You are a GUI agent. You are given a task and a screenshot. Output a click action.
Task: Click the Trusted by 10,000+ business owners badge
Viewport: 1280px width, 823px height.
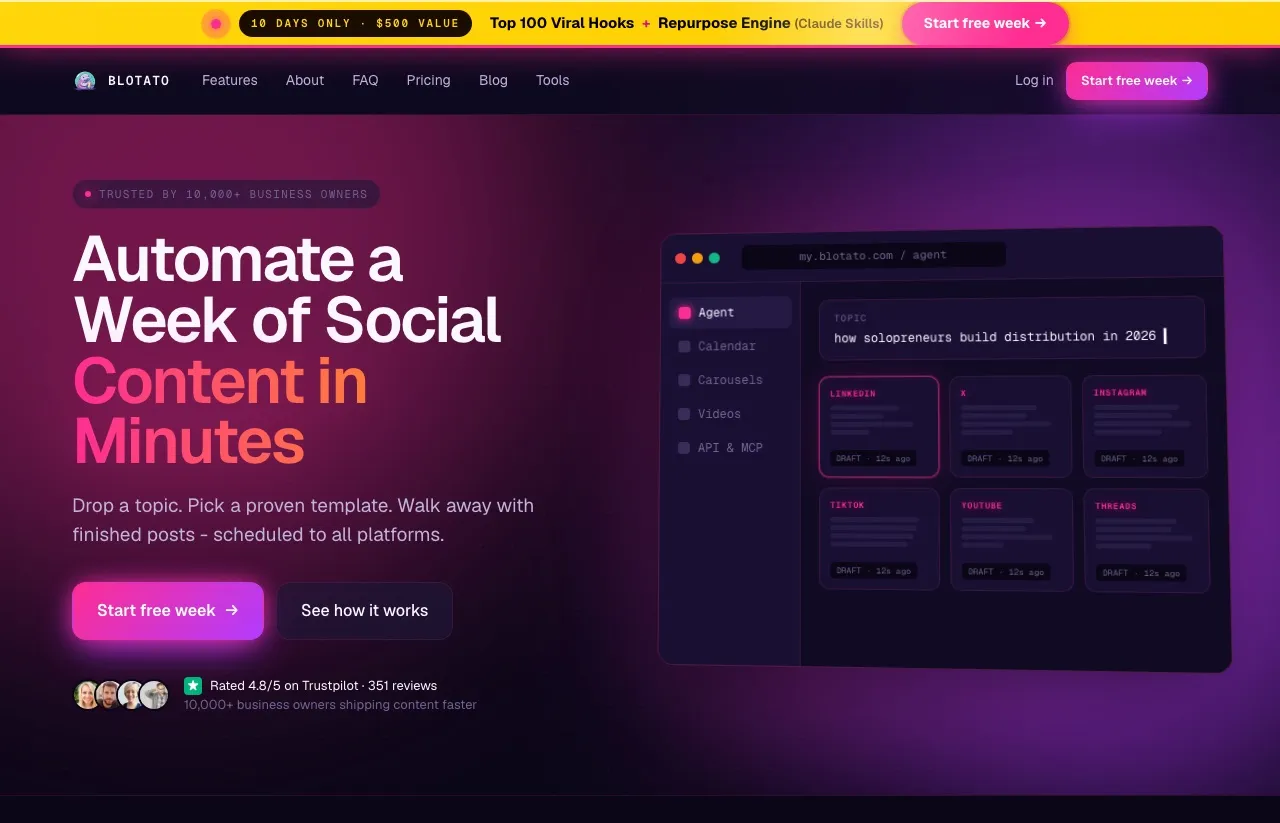[x=226, y=194]
